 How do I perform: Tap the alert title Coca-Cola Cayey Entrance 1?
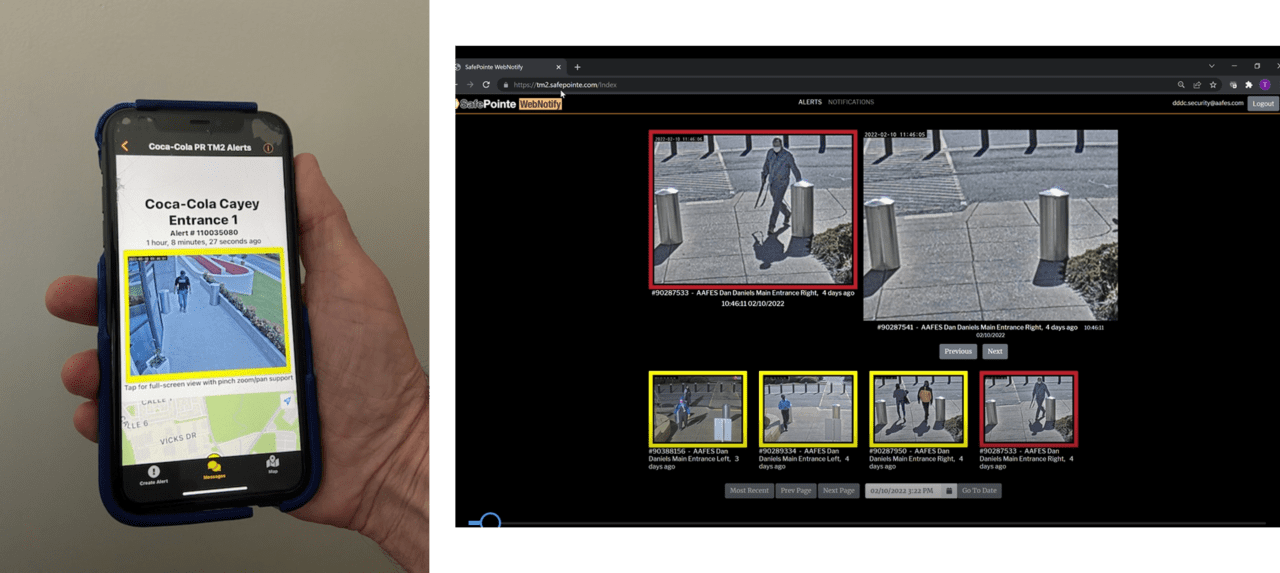tap(202, 211)
